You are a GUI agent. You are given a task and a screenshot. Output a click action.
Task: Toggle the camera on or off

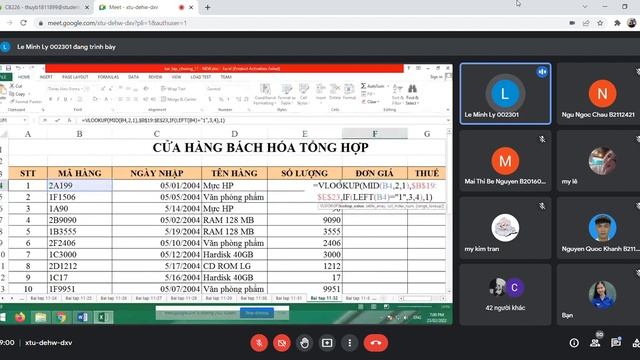[x=282, y=343]
